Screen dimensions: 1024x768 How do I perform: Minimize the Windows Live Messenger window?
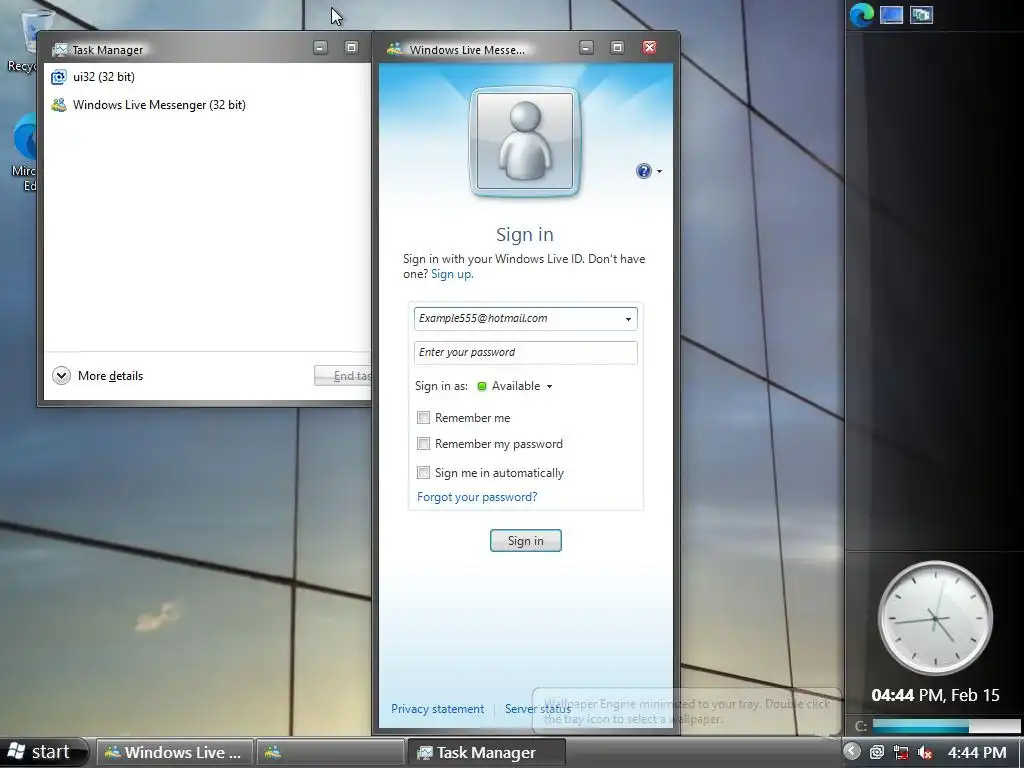pyautogui.click(x=586, y=47)
